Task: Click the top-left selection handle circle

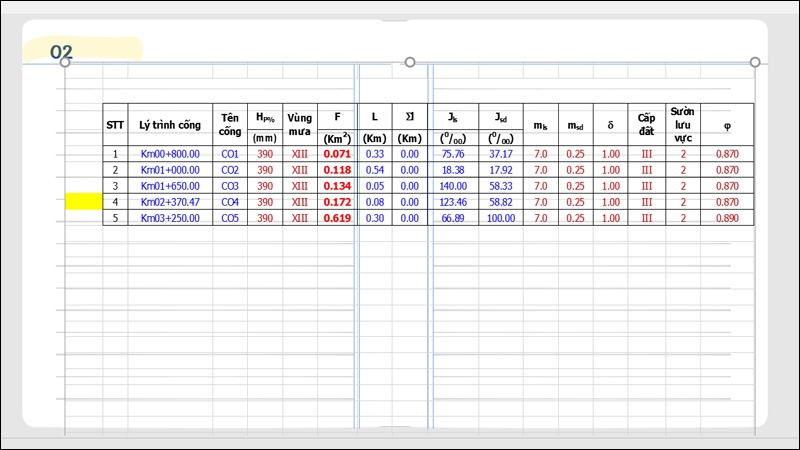Action: [65, 62]
